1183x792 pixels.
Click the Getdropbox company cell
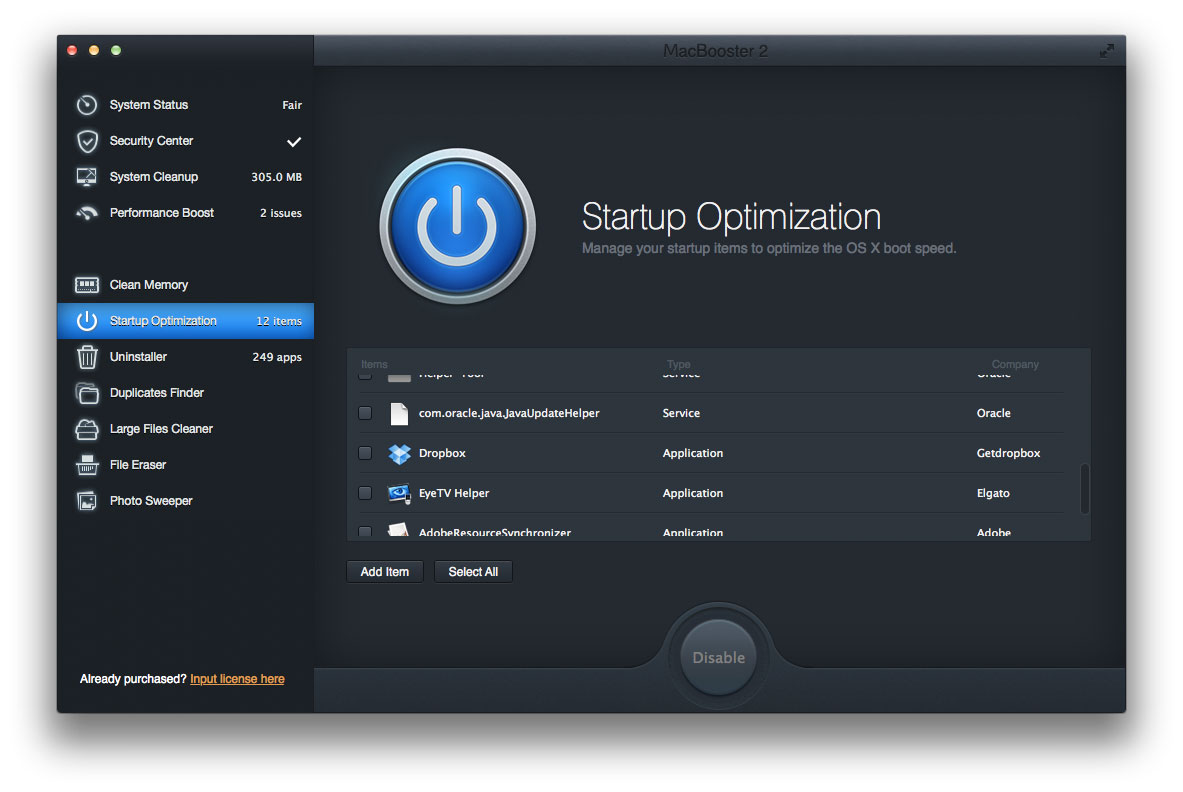coord(1008,453)
